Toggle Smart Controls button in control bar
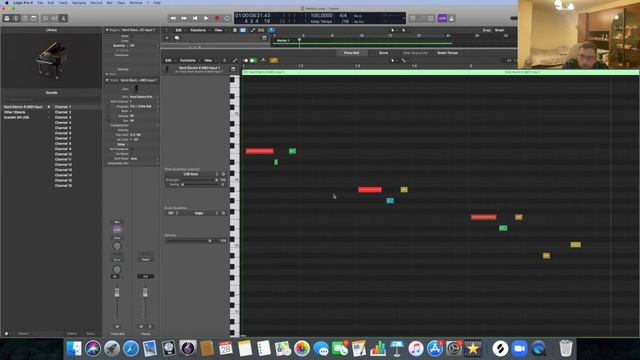Viewport: 640px width, 360px height. [45, 18]
